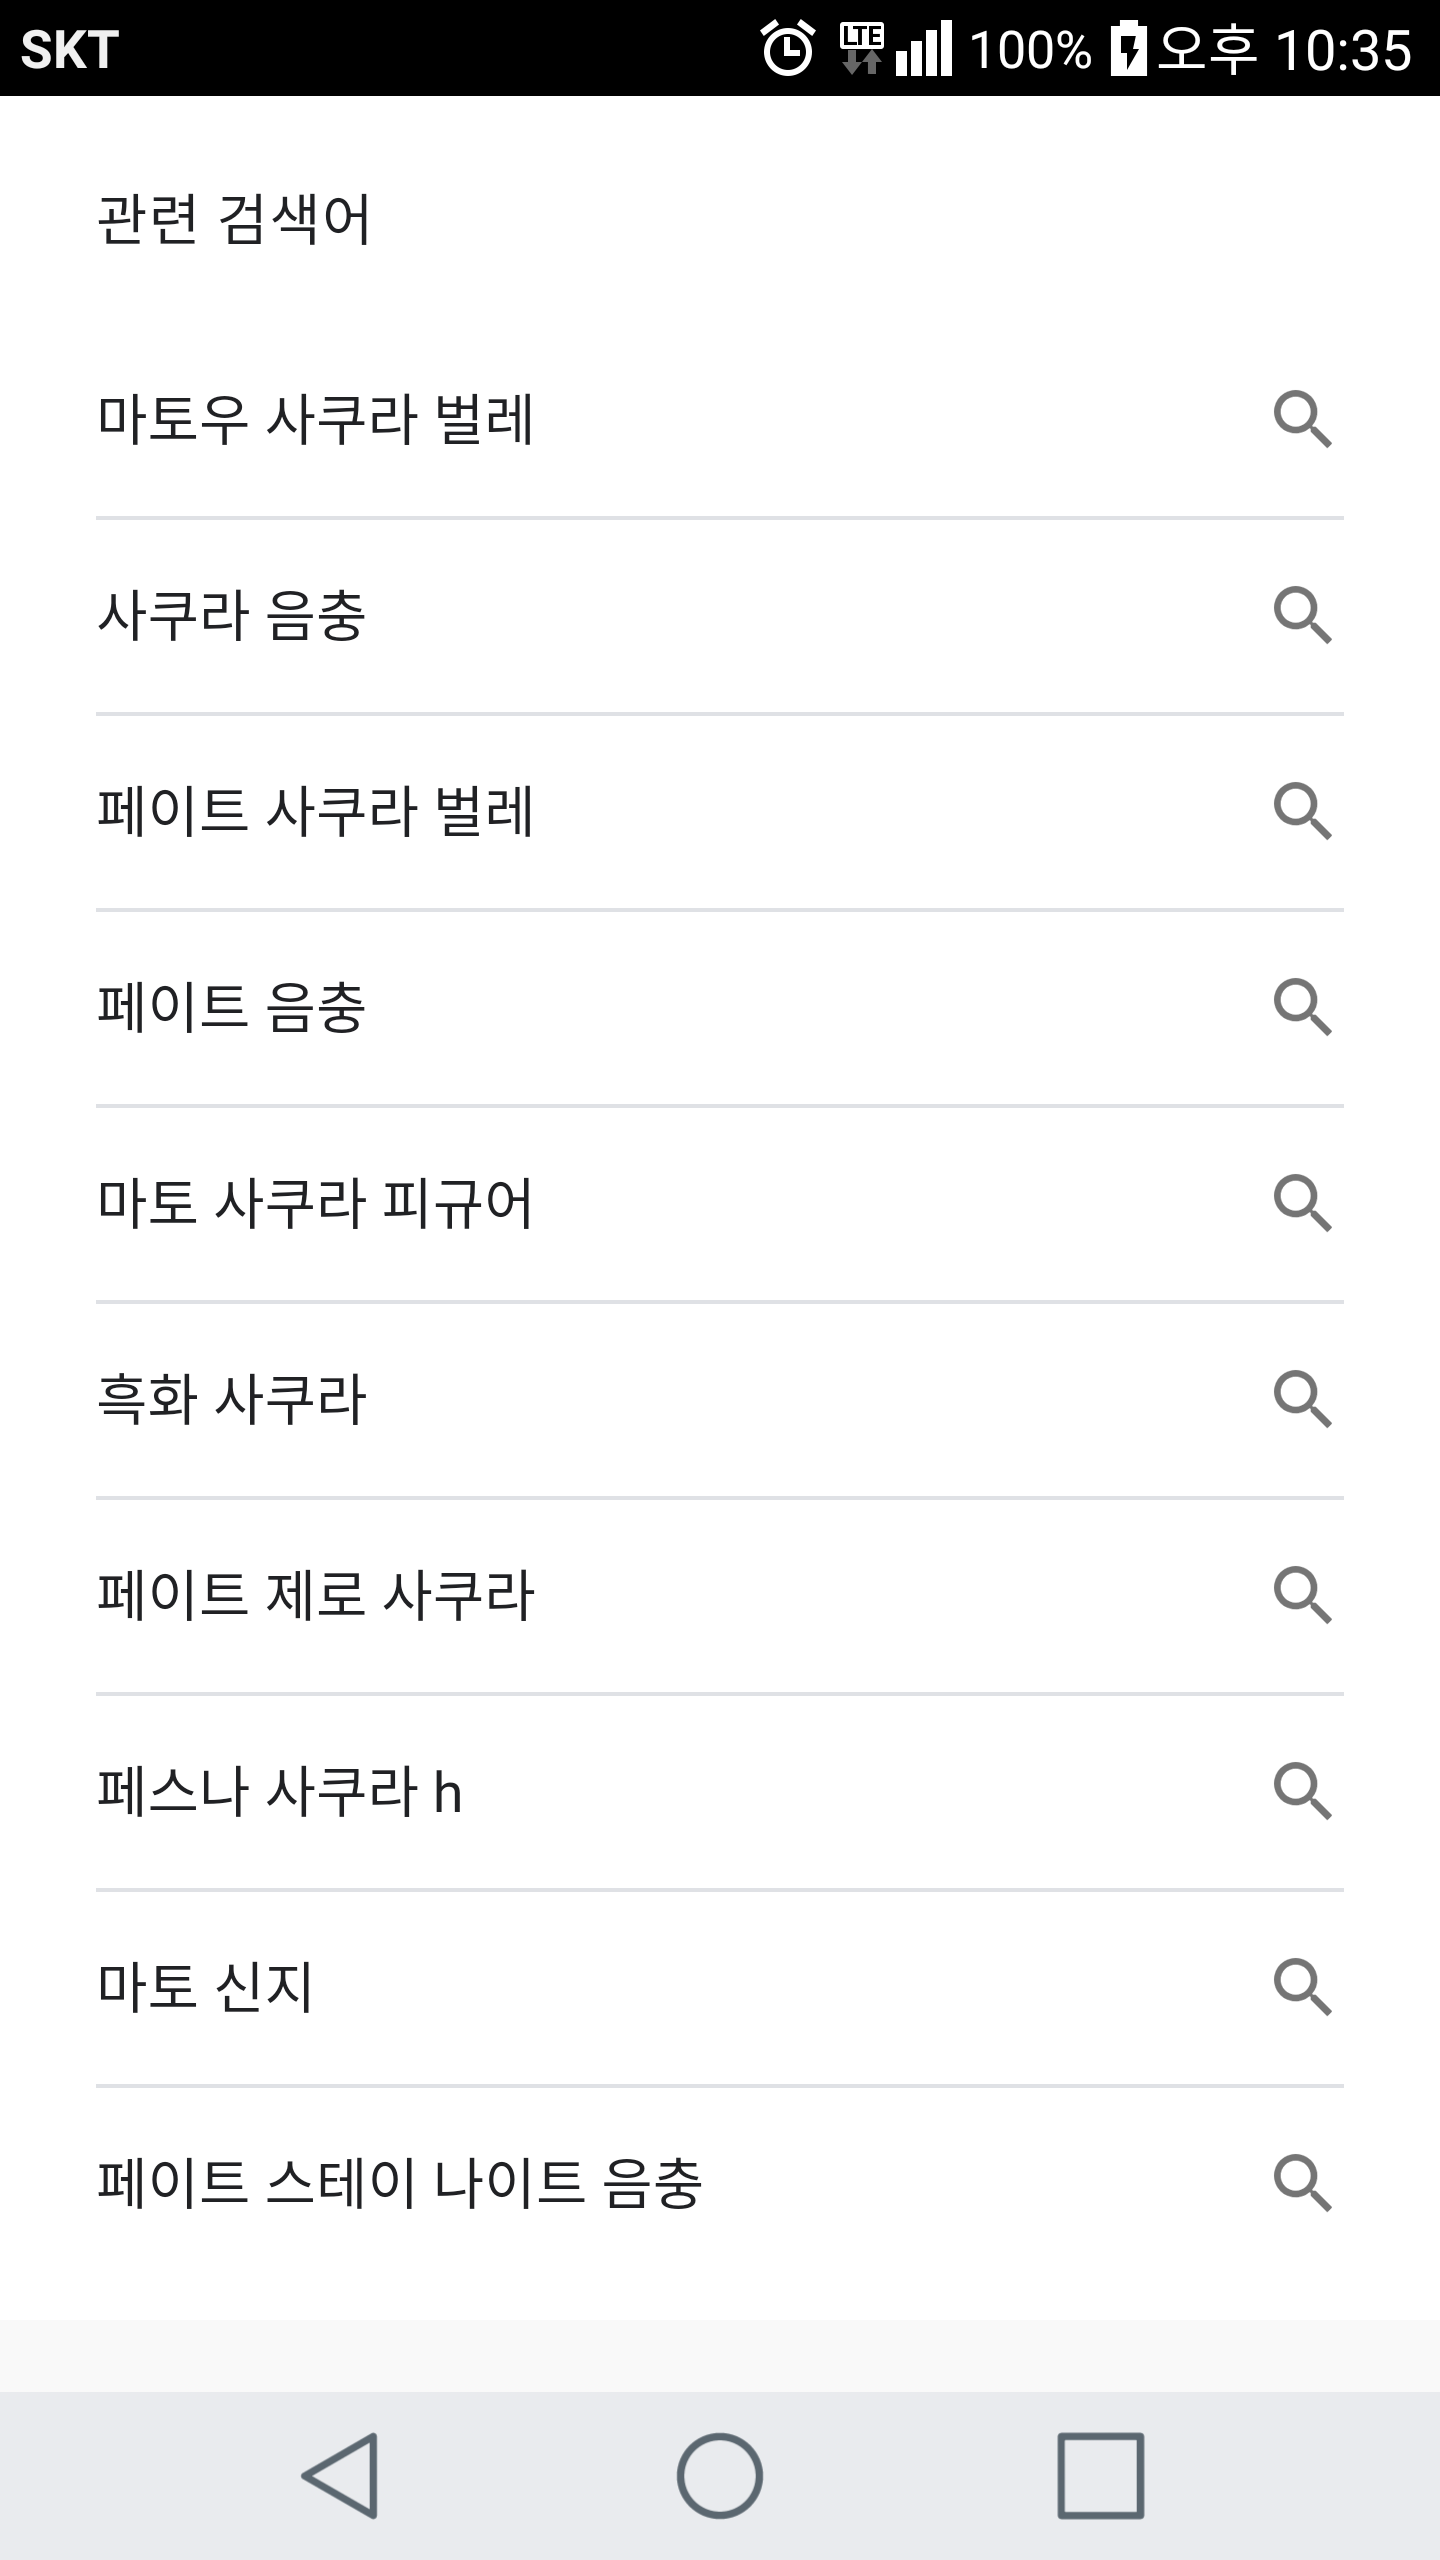Tap search icon beside 페스나 사쿠라 h
Image resolution: width=1440 pixels, height=2560 pixels.
click(1302, 1791)
